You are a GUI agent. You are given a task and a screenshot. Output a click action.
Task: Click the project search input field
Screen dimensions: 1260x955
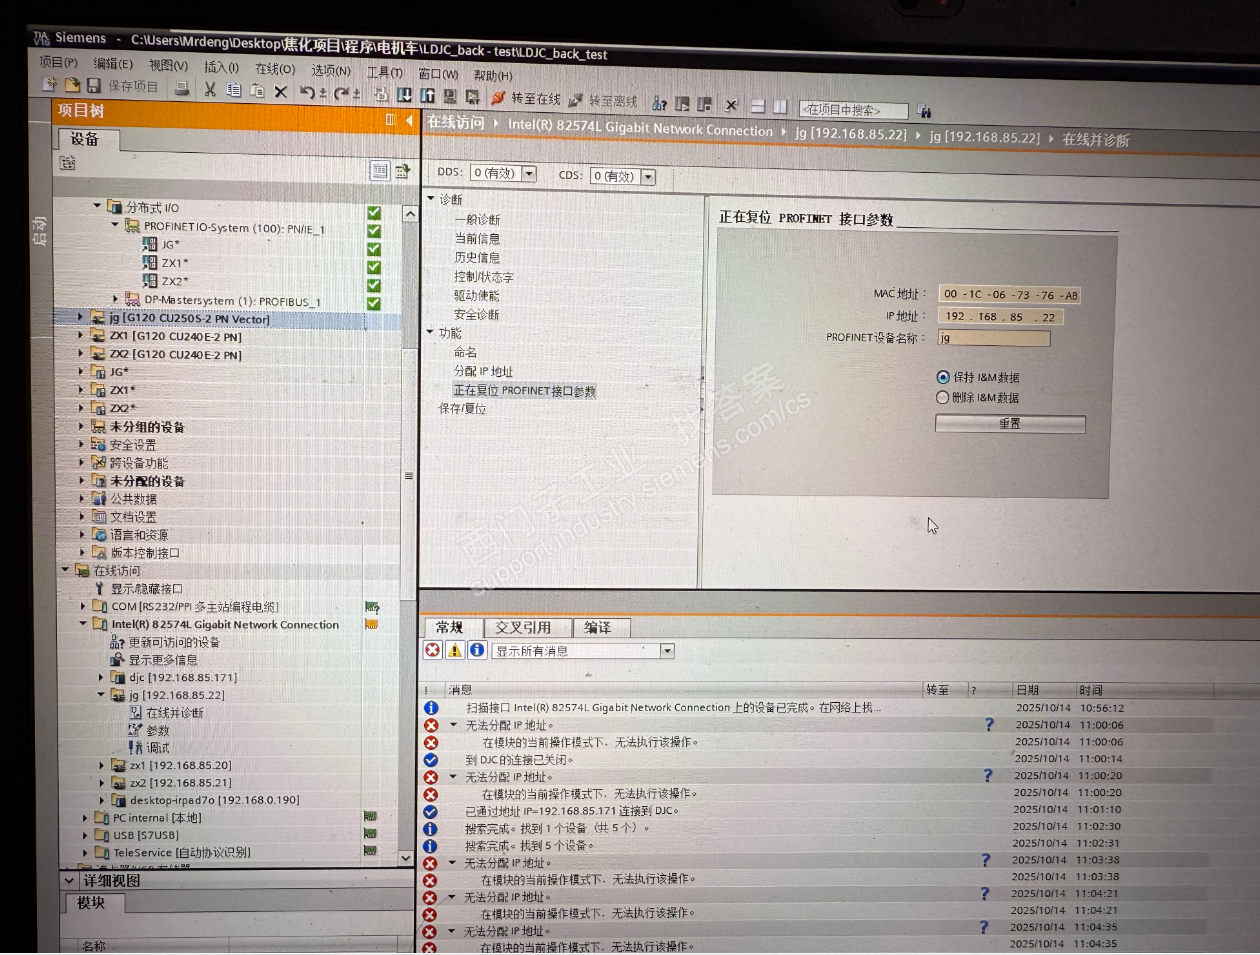click(853, 109)
